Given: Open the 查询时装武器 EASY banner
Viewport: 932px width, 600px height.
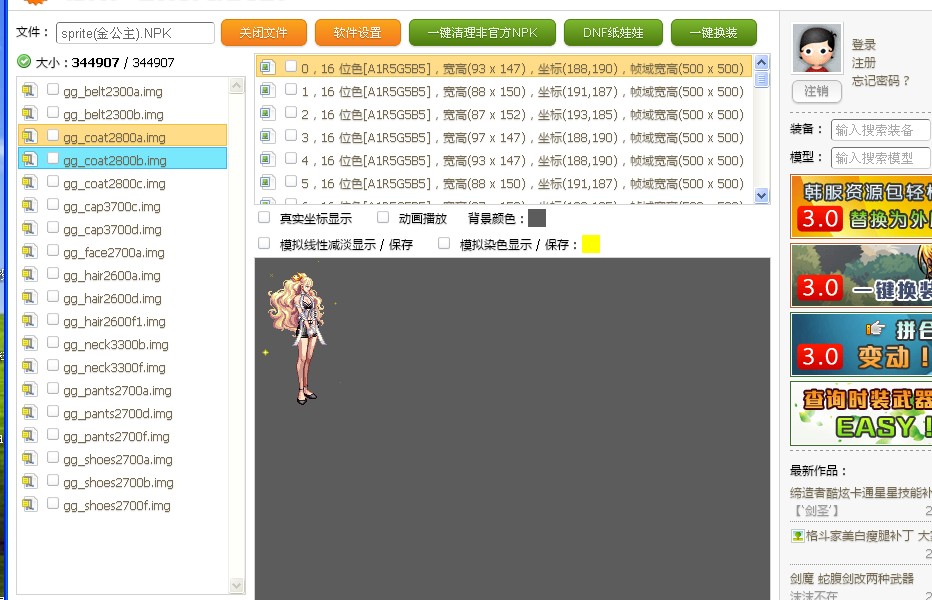Looking at the screenshot, I should coord(861,413).
